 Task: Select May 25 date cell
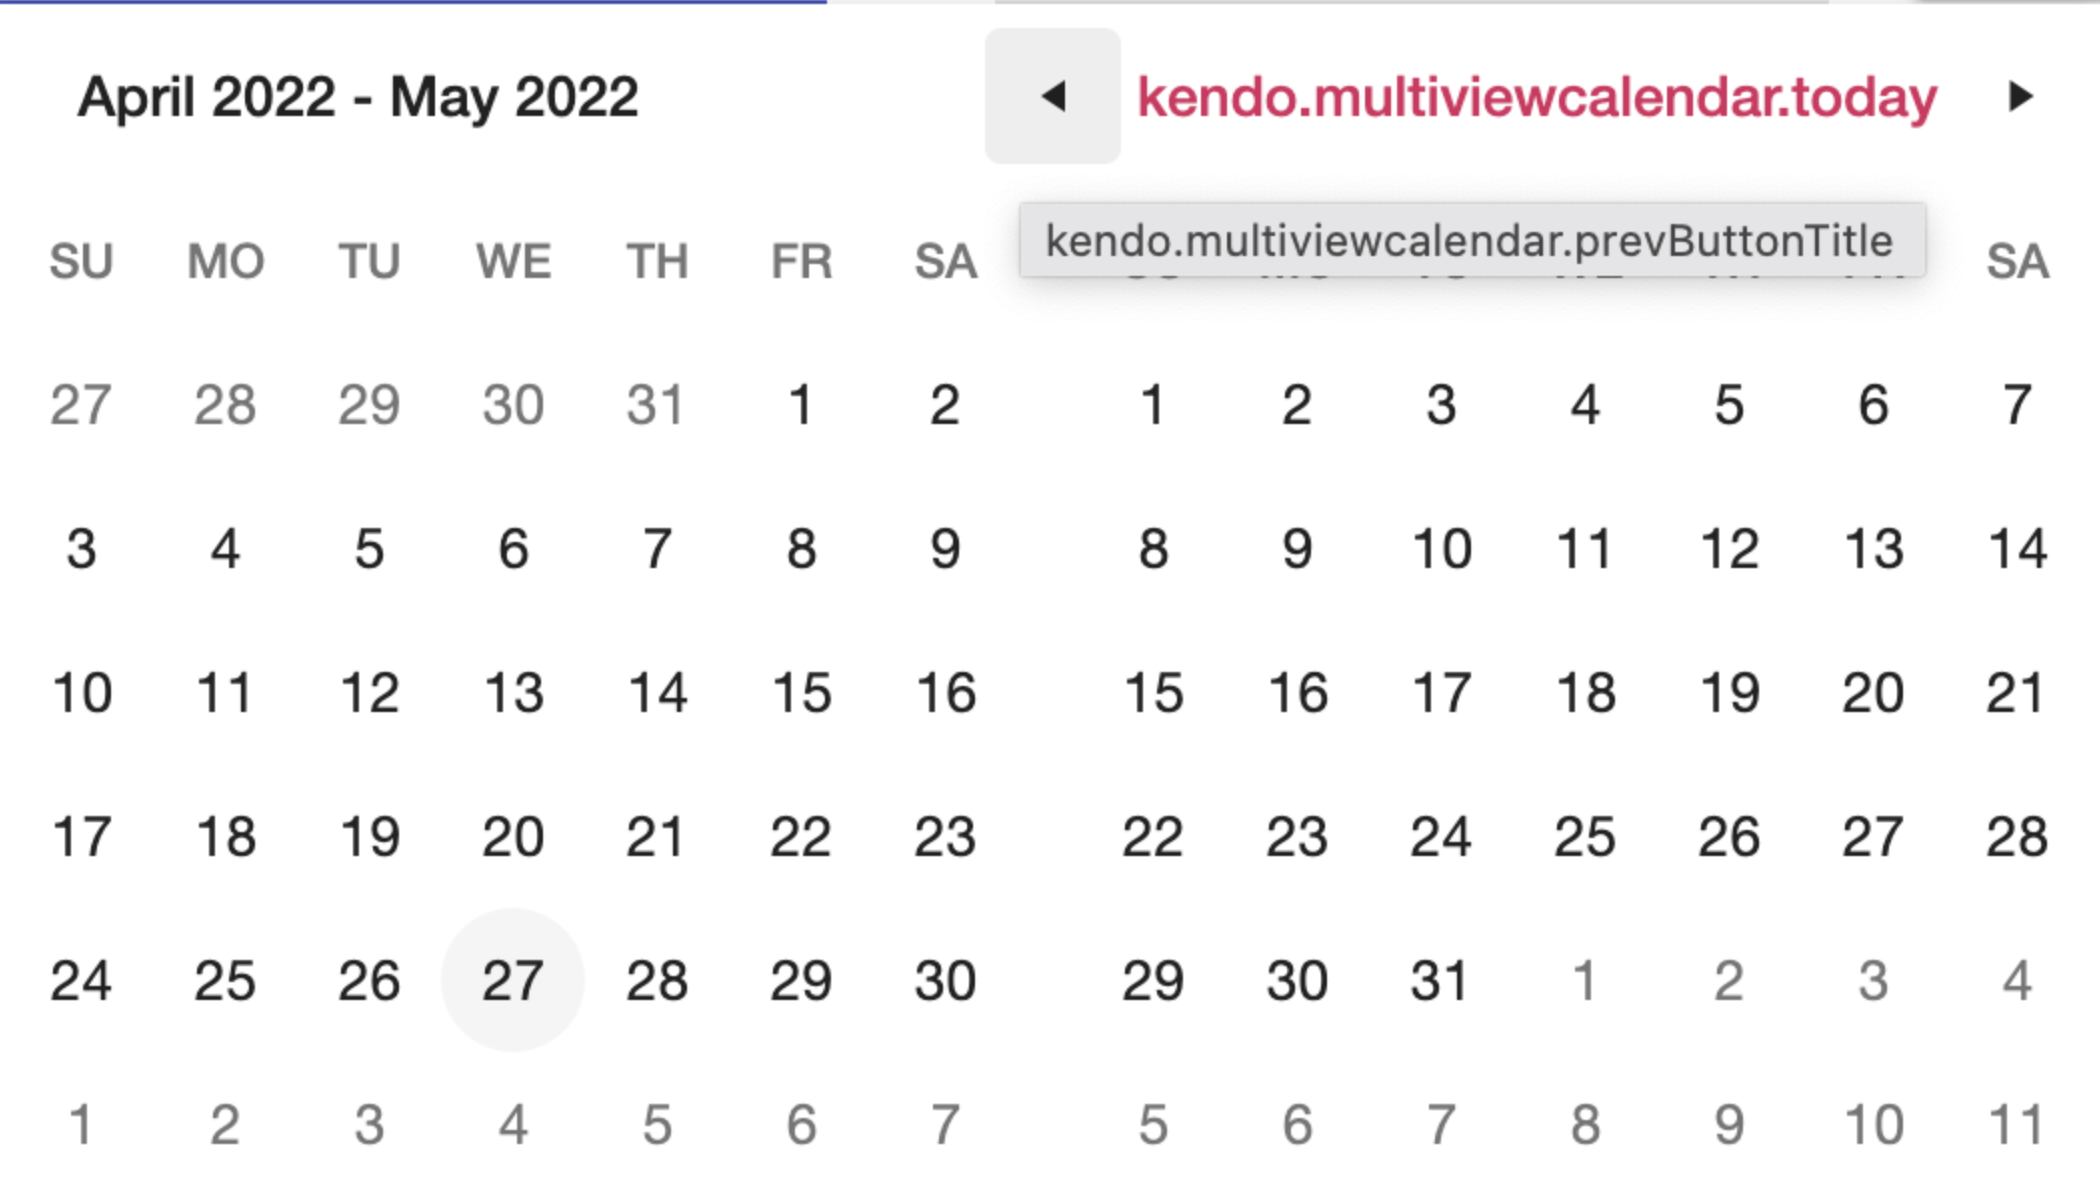click(1585, 836)
